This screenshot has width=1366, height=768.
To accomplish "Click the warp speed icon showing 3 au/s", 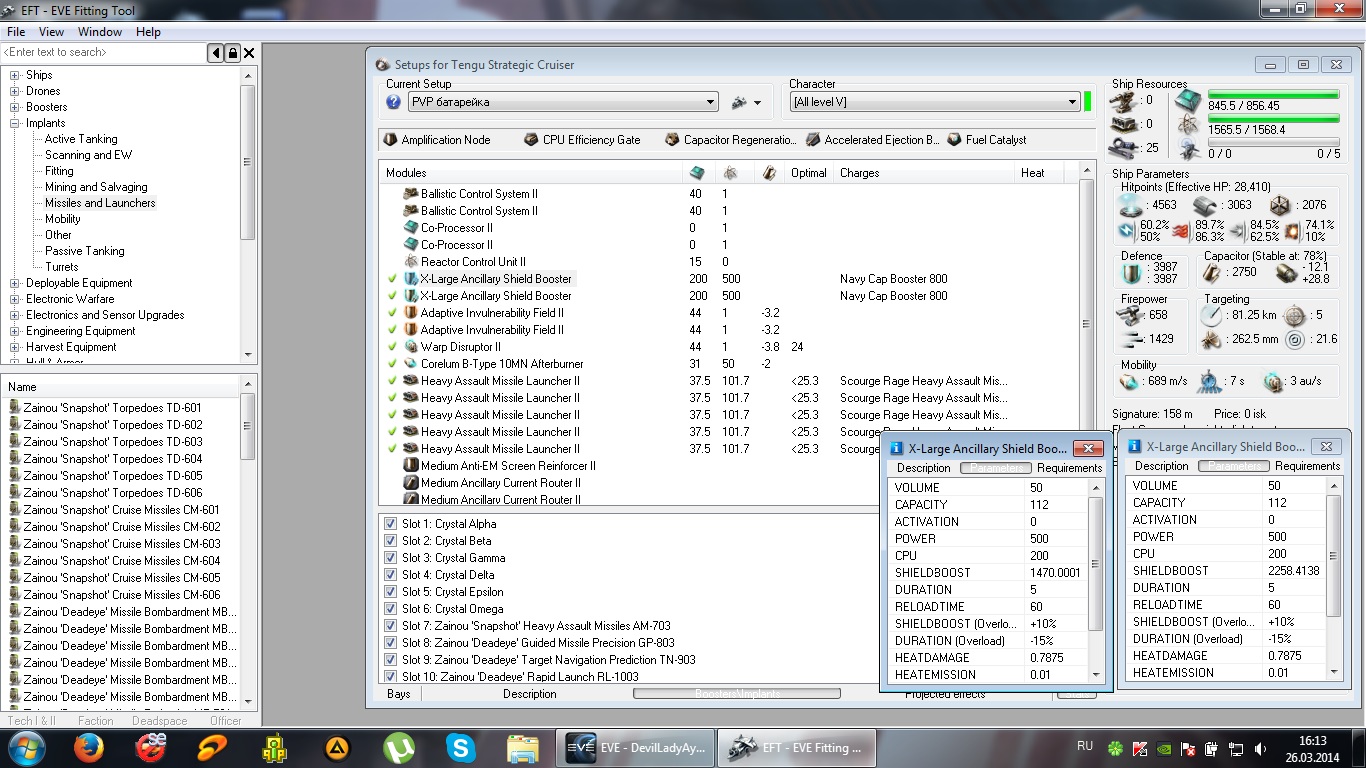I will (1273, 382).
